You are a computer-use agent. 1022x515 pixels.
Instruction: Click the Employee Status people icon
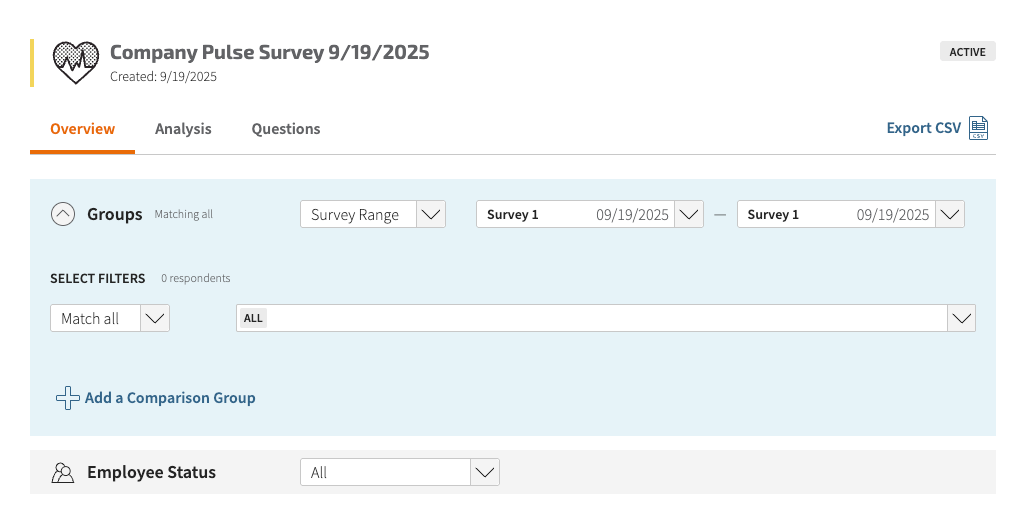point(63,472)
